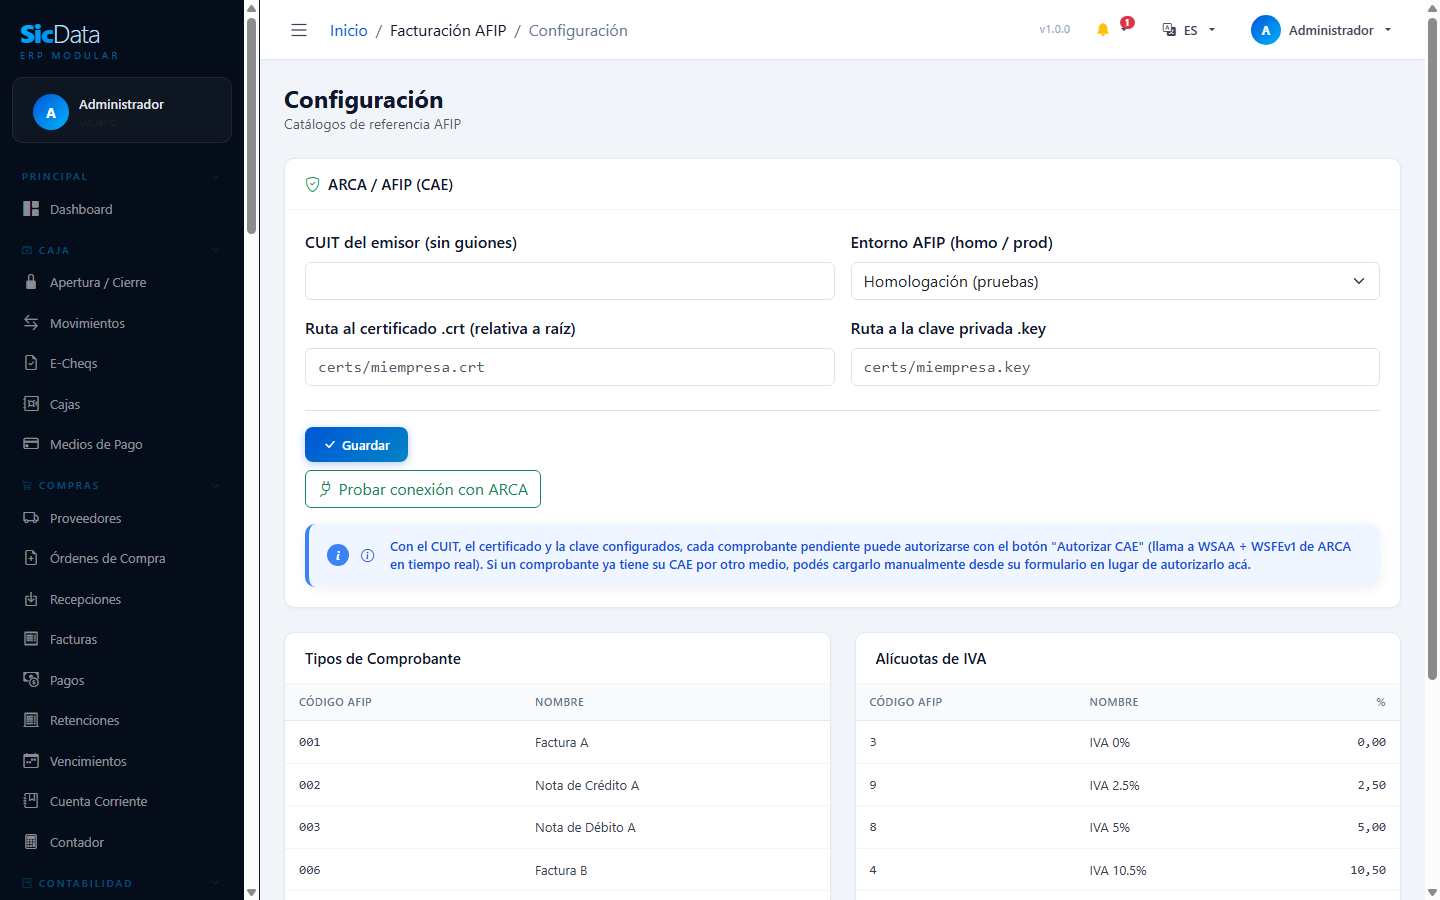Open notifications via the bell icon
The height and width of the screenshot is (900, 1440).
click(x=1103, y=30)
